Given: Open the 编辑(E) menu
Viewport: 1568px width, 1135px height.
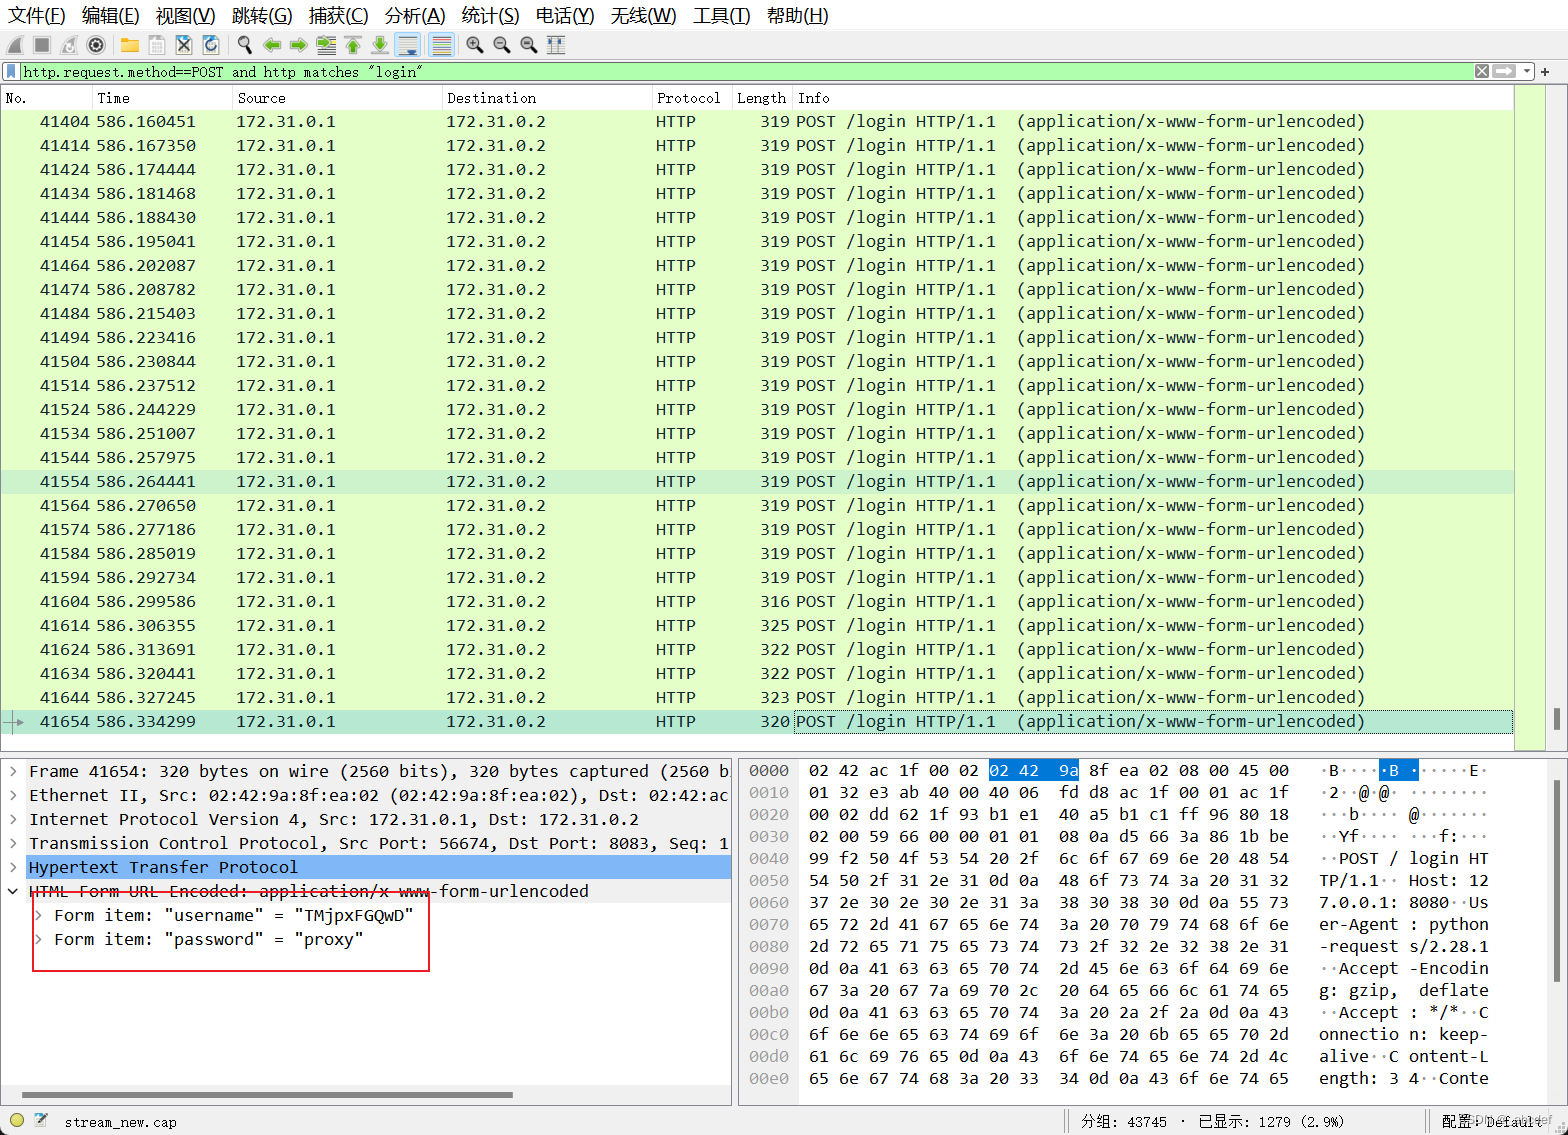Looking at the screenshot, I should pos(111,15).
